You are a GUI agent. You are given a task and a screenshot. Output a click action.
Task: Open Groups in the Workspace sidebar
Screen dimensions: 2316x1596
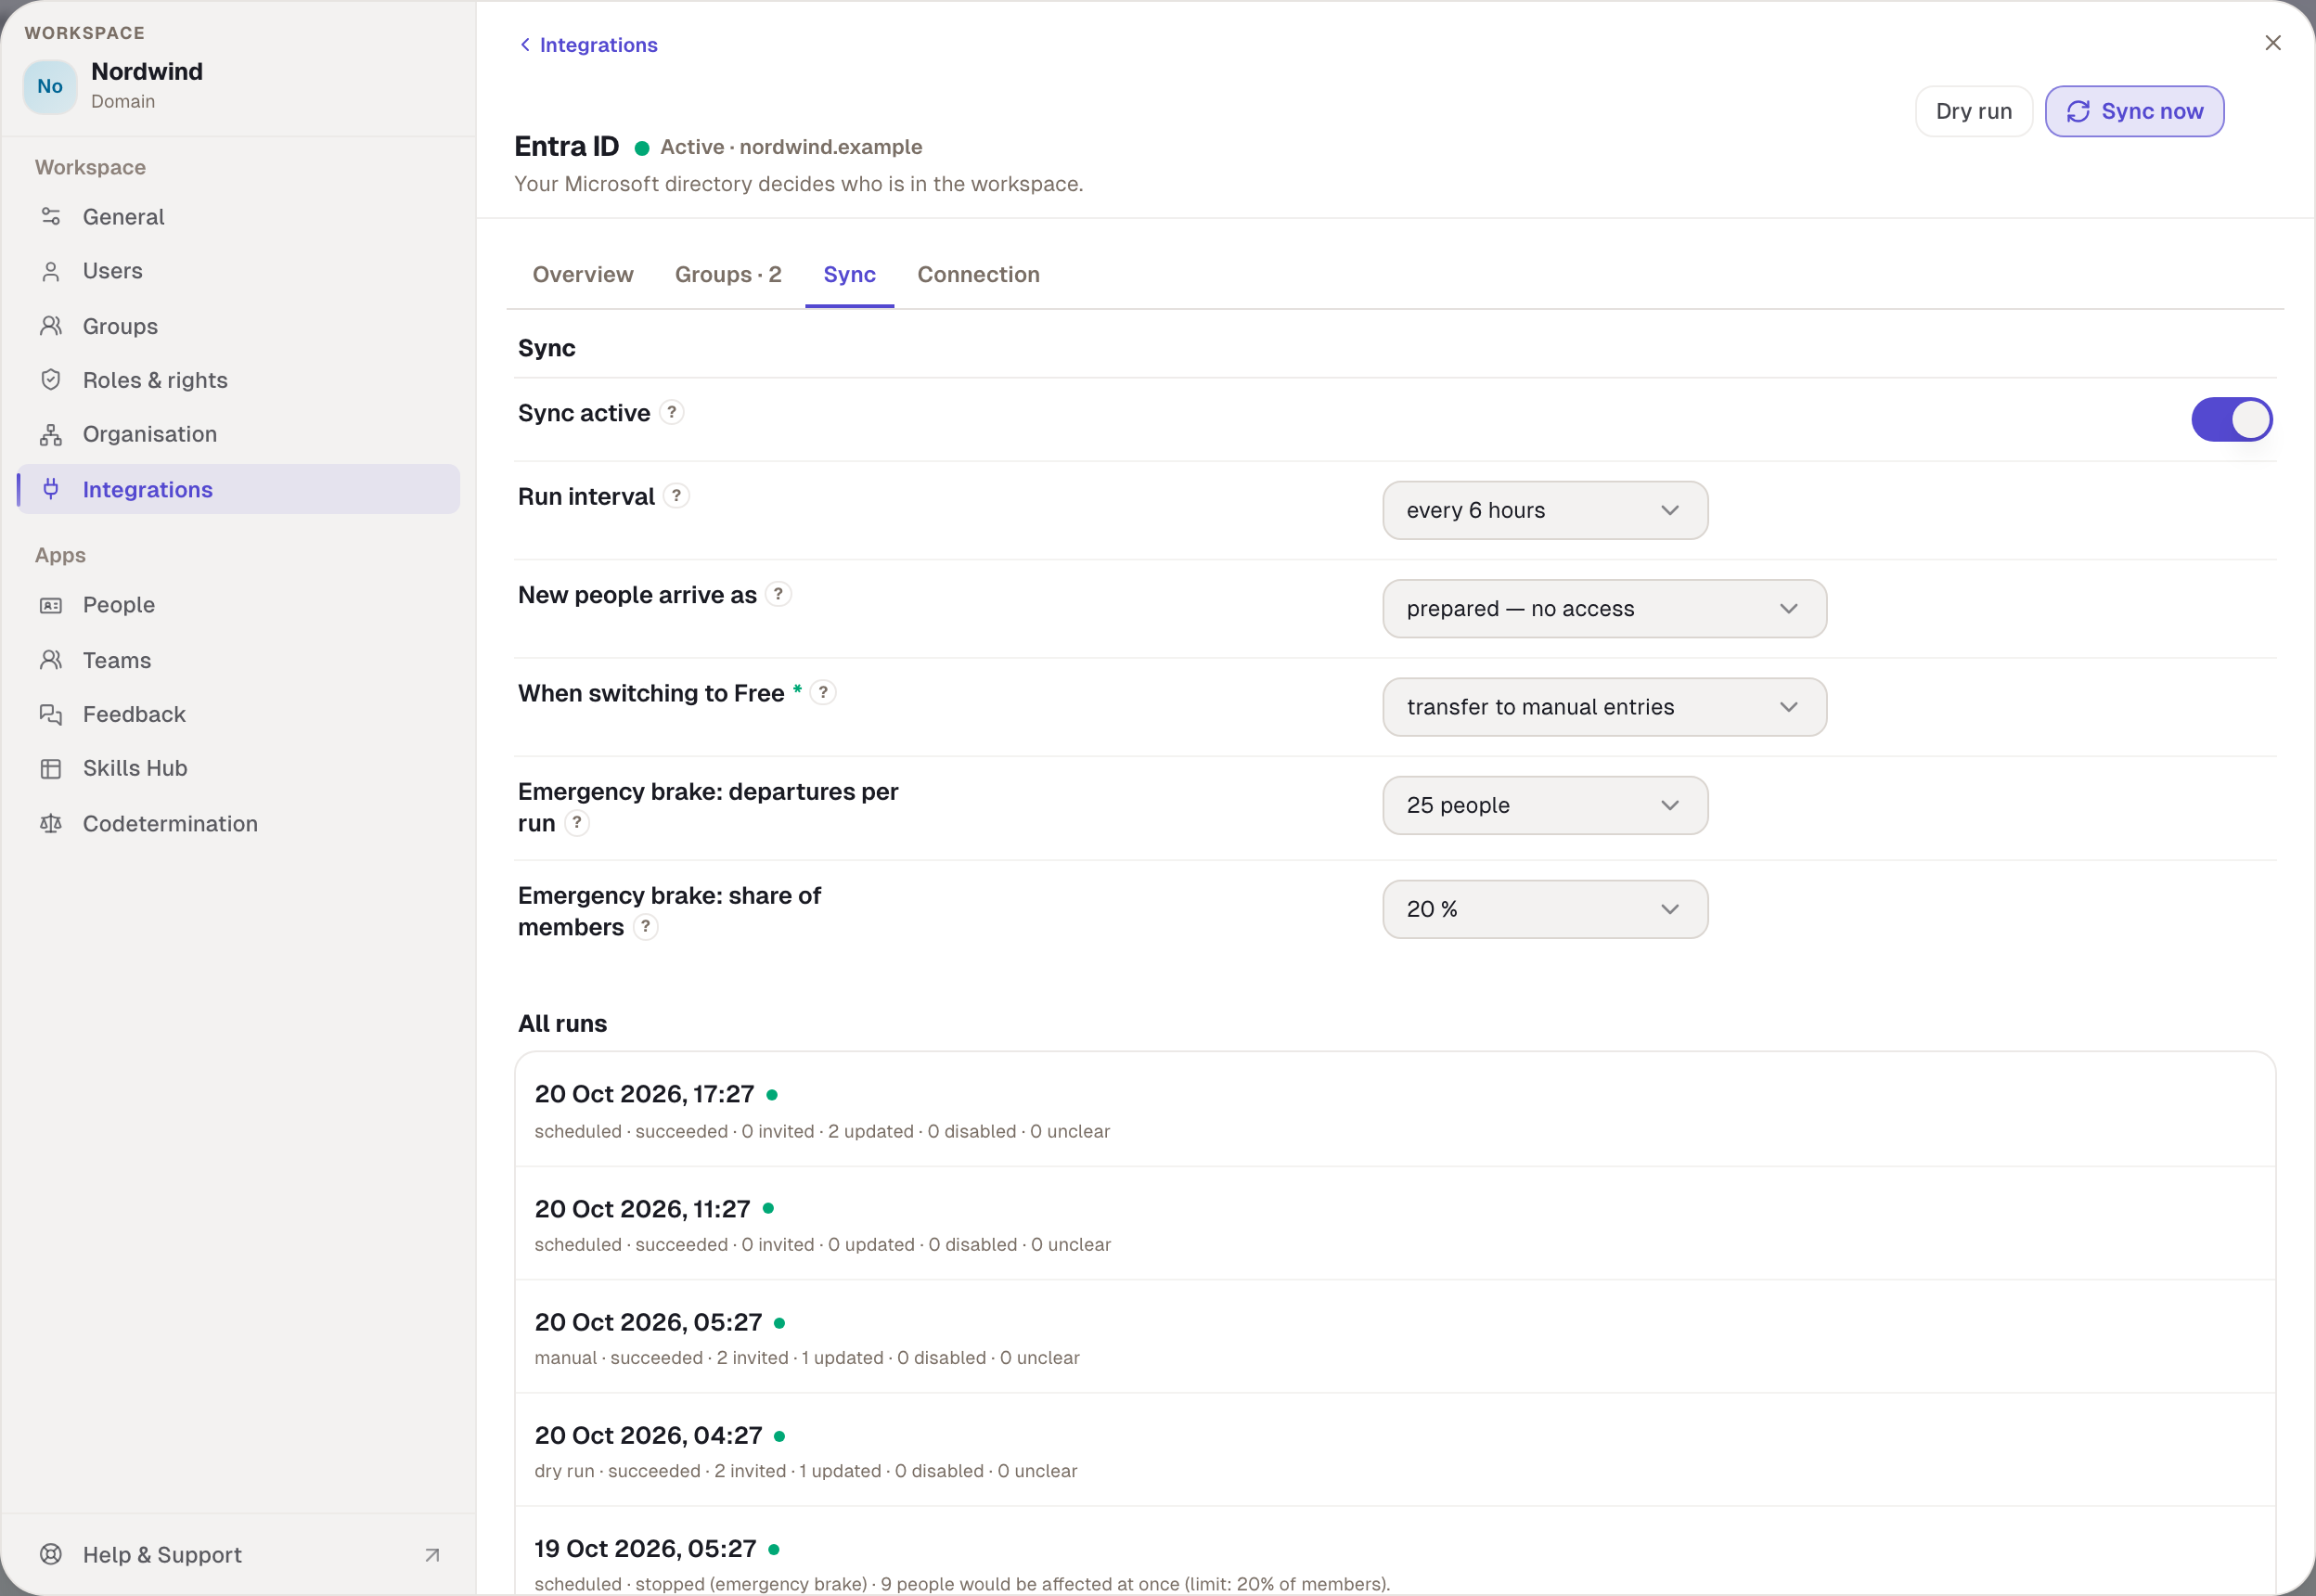click(x=238, y=326)
